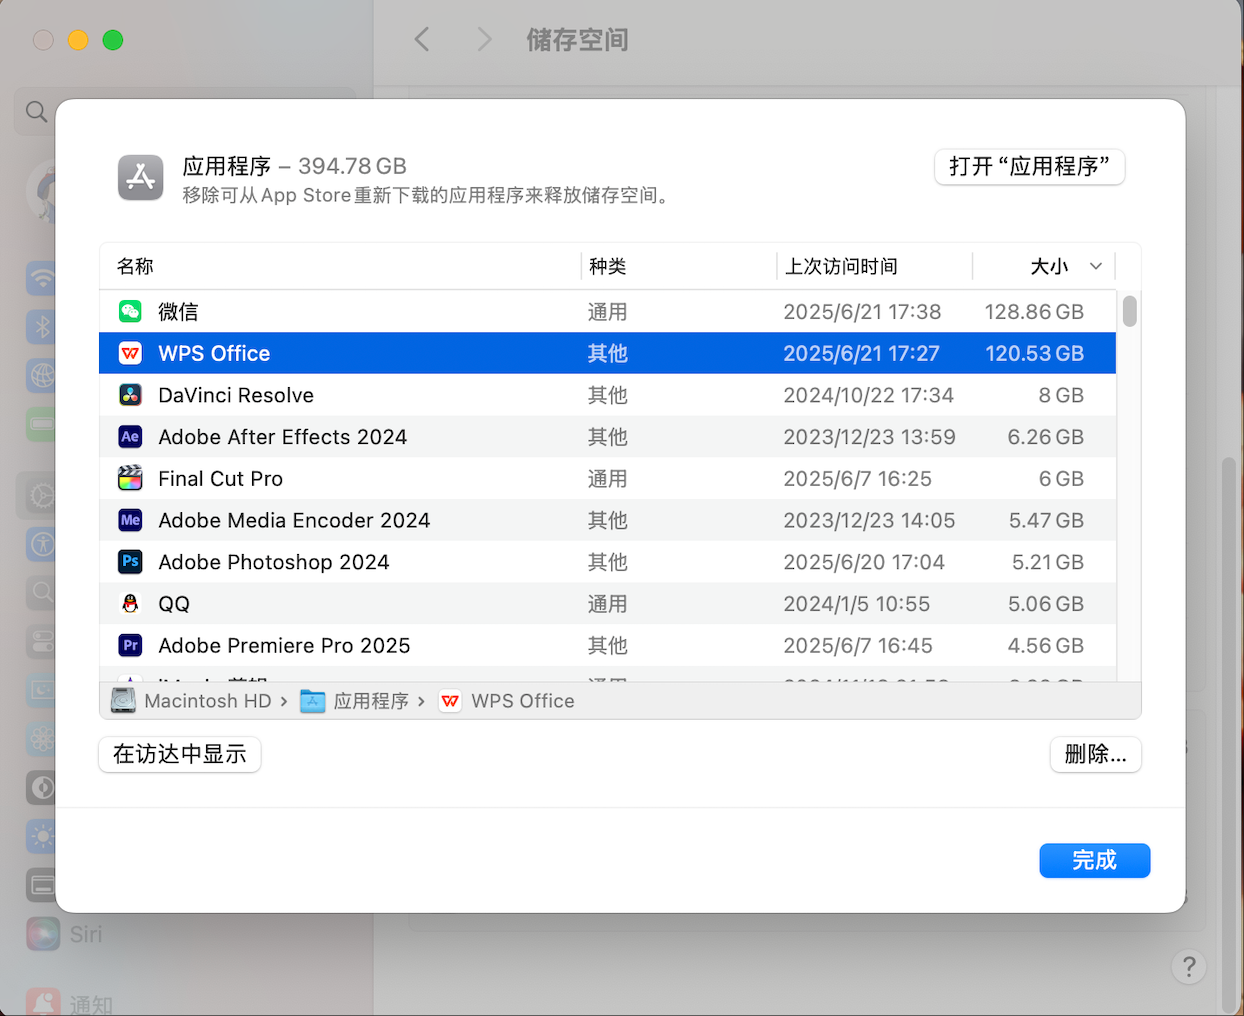Select the 微信 row name
This screenshot has width=1244, height=1016.
178,312
